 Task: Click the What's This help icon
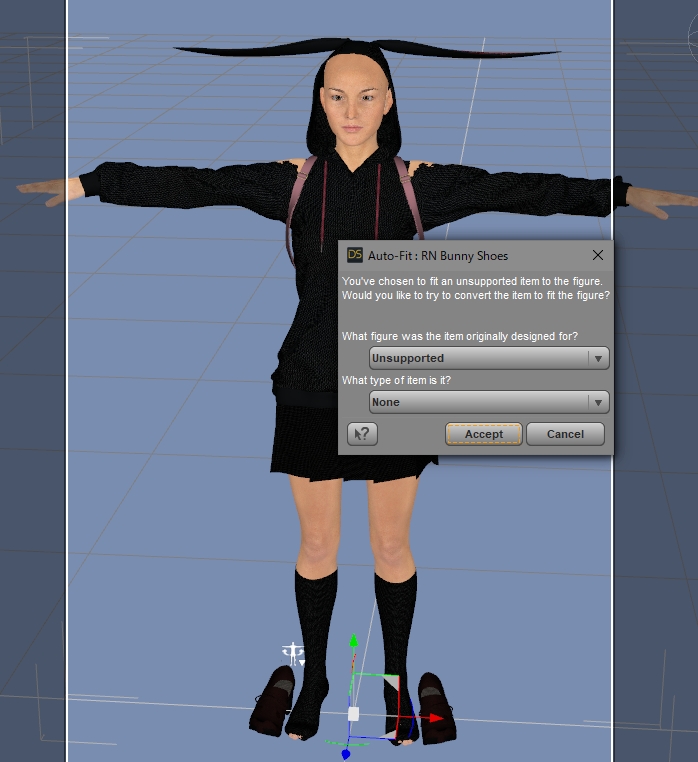362,433
